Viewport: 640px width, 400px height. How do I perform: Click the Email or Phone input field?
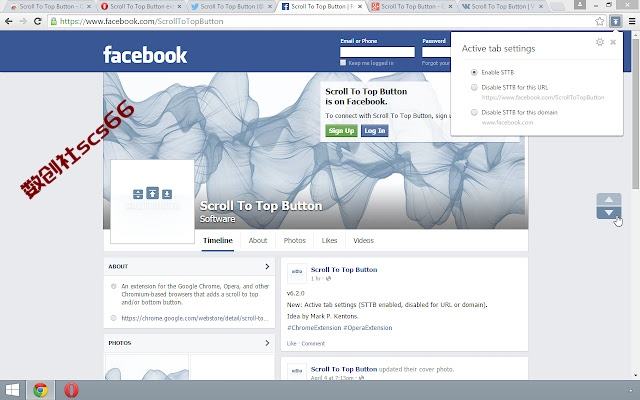(377, 52)
